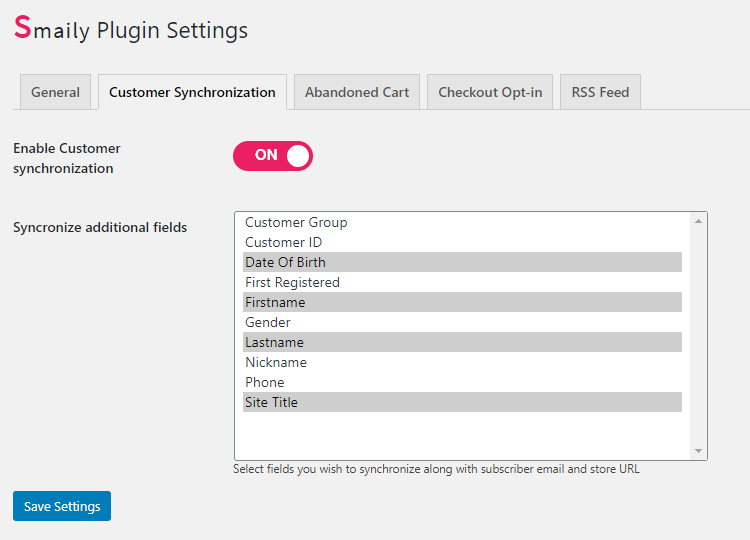Pick the Firstname field option

(x=462, y=302)
